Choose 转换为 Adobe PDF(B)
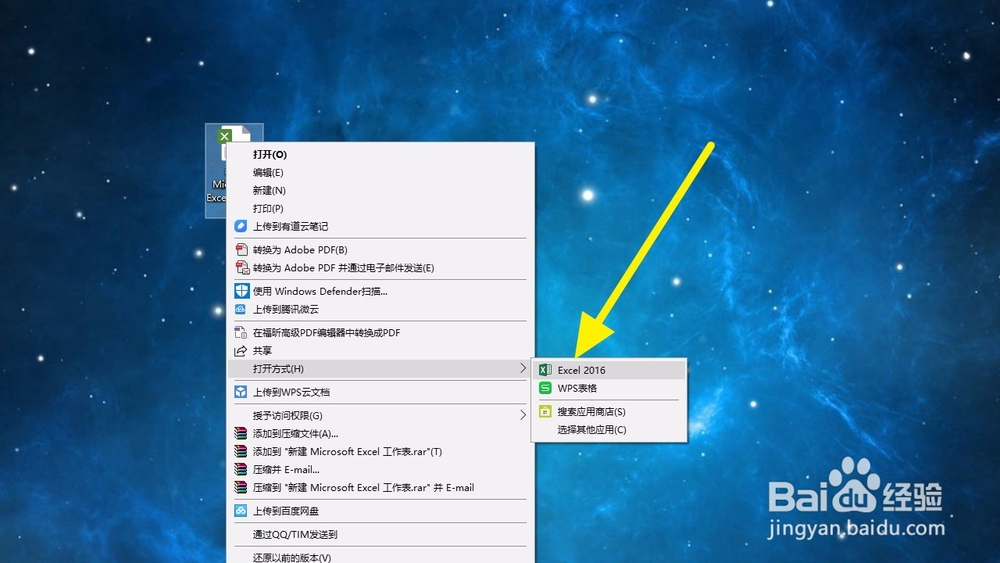Image resolution: width=1000 pixels, height=563 pixels. tap(380, 249)
